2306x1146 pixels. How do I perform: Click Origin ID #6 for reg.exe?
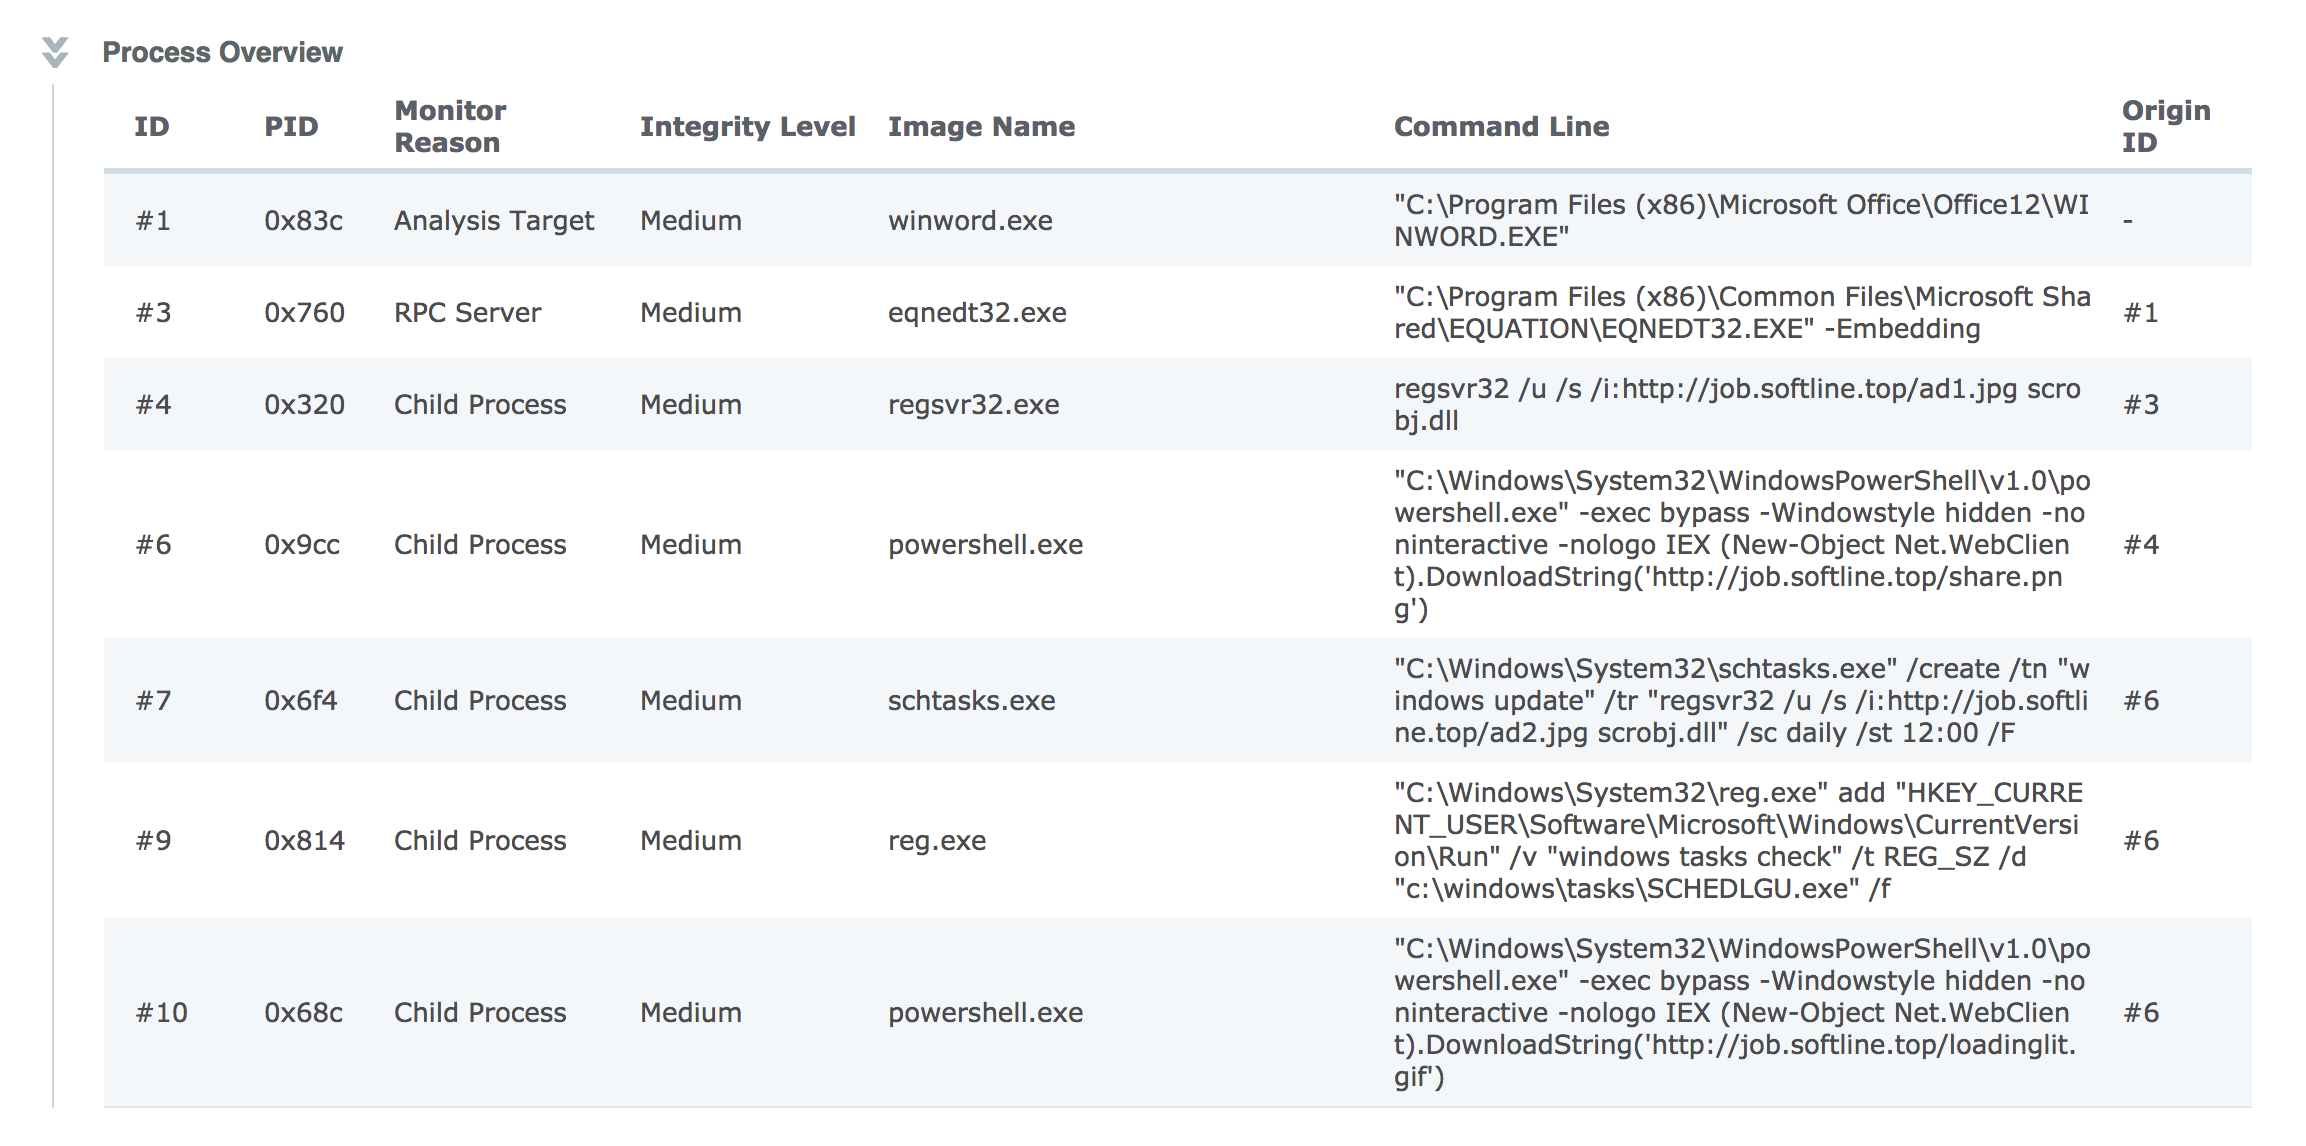(x=2140, y=840)
